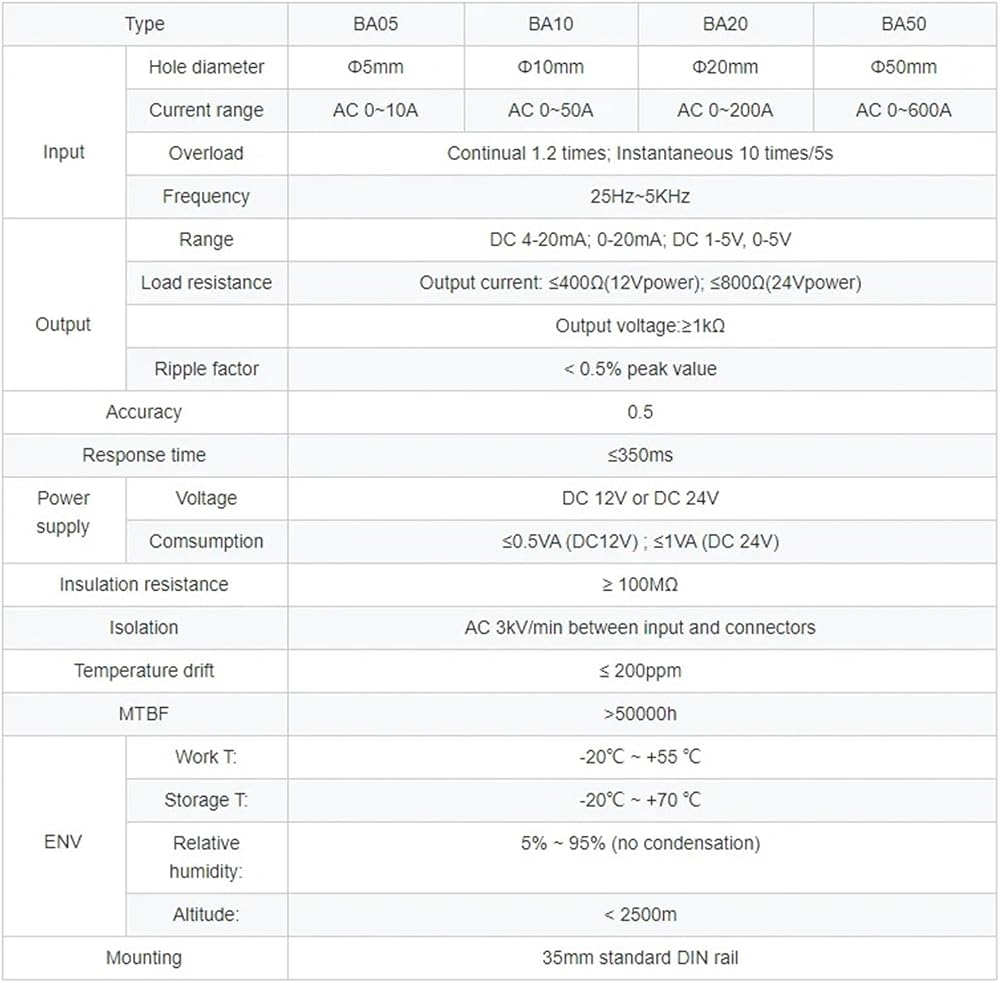Select the MTBF >50000h value

640,714
